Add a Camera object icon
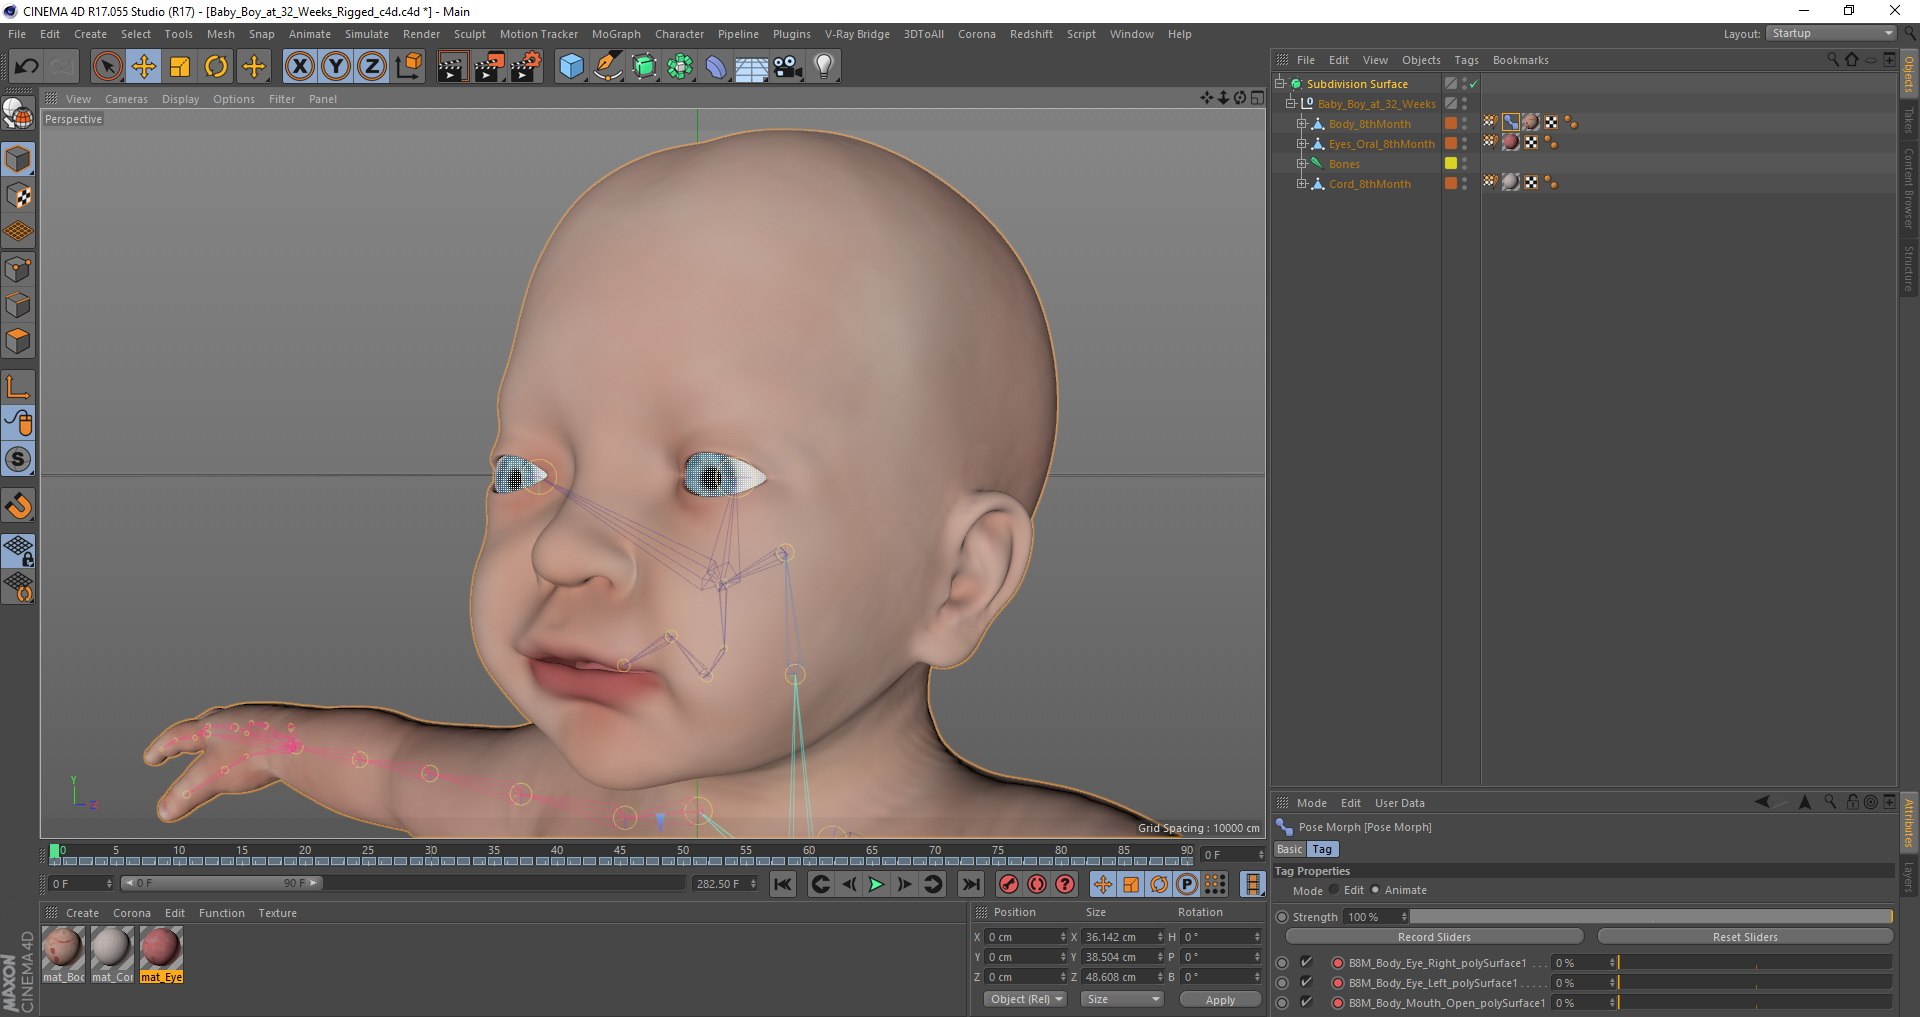This screenshot has height=1017, width=1920. point(787,67)
